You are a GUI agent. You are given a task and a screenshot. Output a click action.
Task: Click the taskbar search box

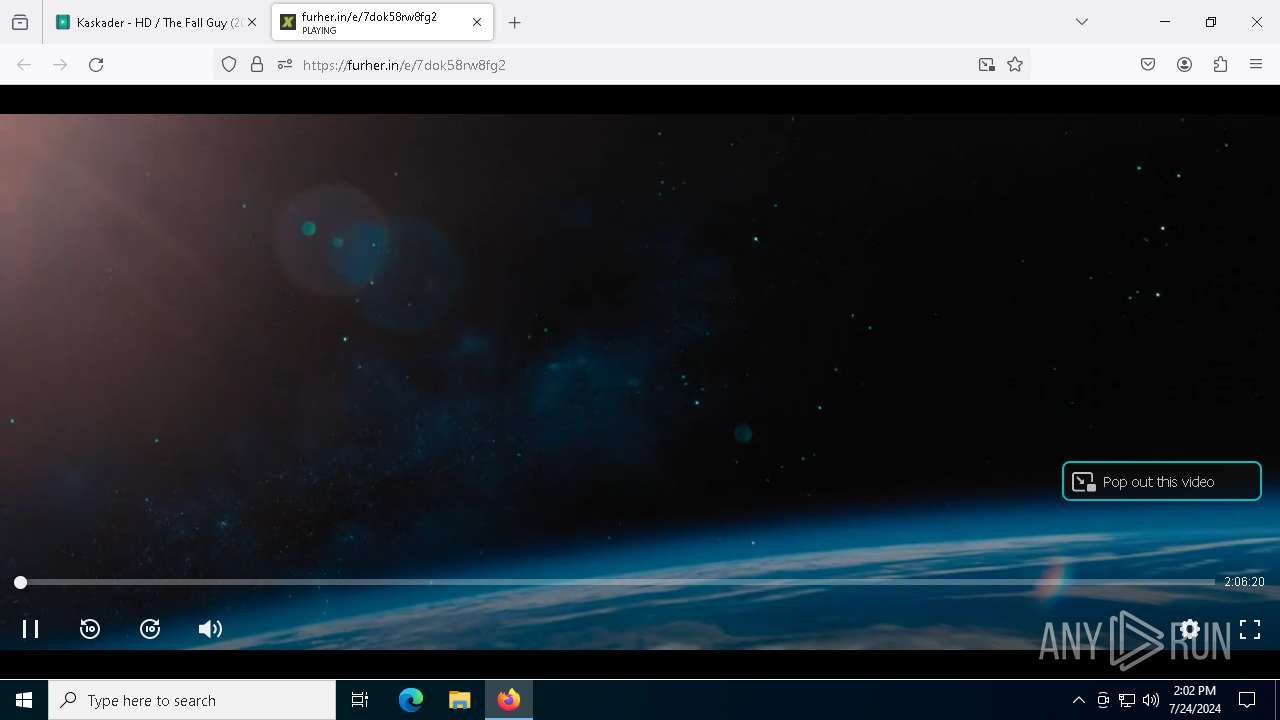[192, 700]
